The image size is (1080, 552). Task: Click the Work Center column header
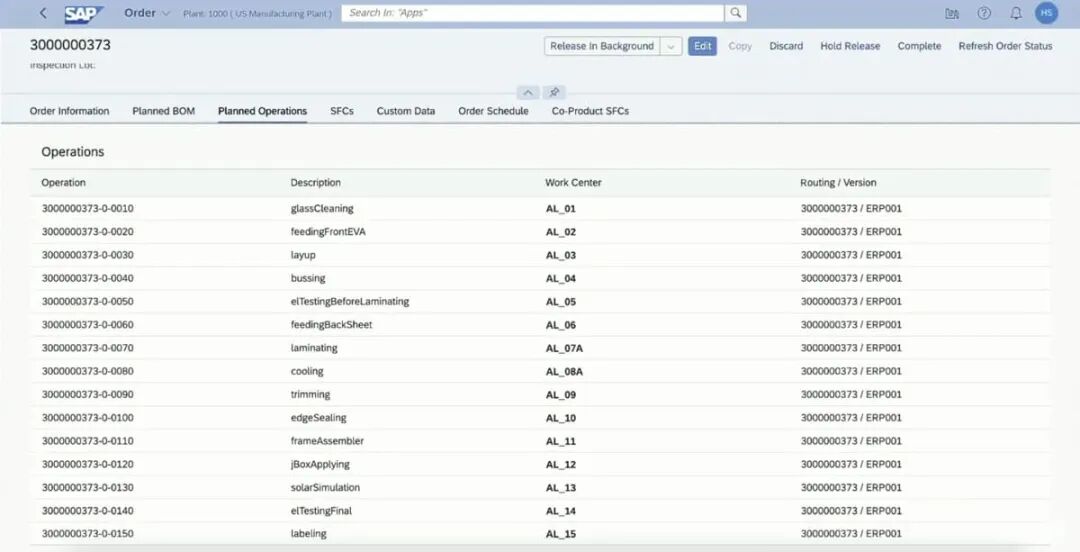(x=573, y=183)
